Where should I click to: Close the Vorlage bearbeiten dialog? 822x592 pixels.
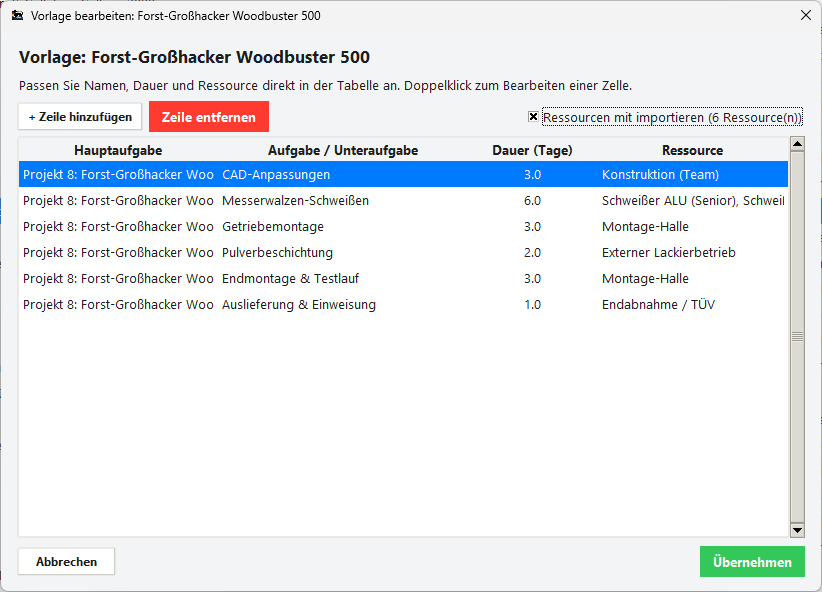[806, 15]
